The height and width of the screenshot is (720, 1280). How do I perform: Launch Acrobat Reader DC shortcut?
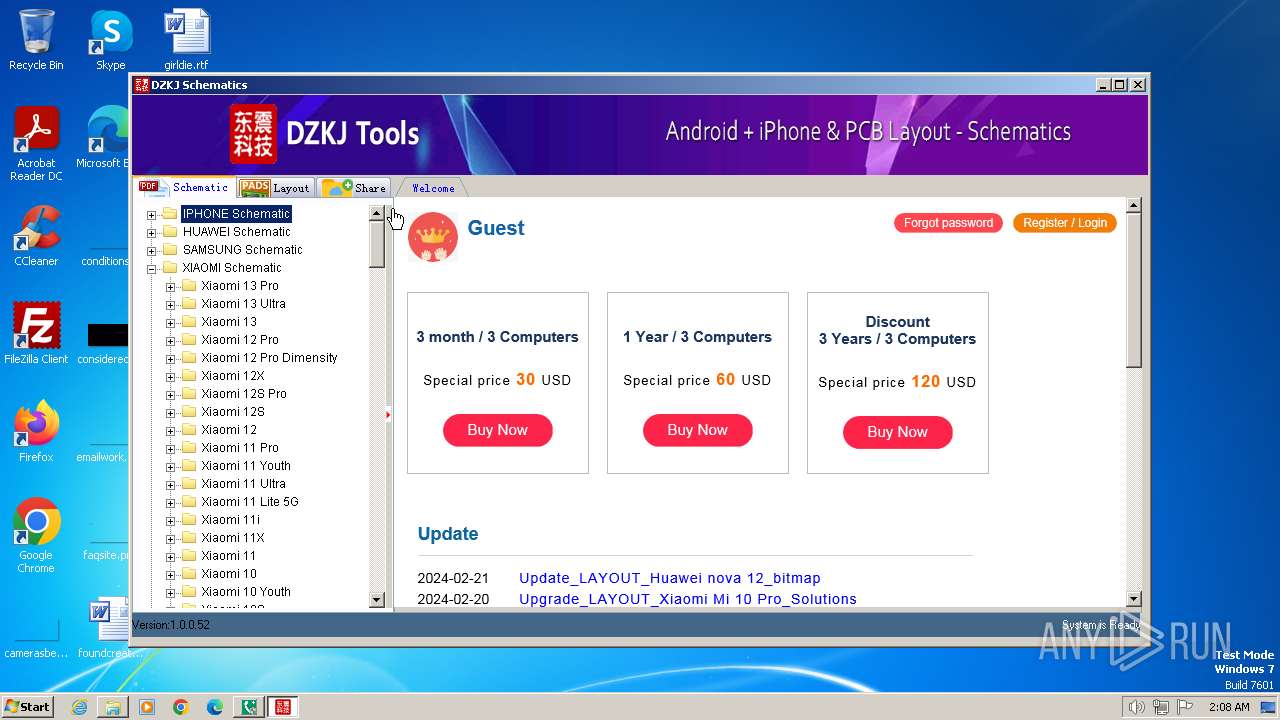[36, 145]
